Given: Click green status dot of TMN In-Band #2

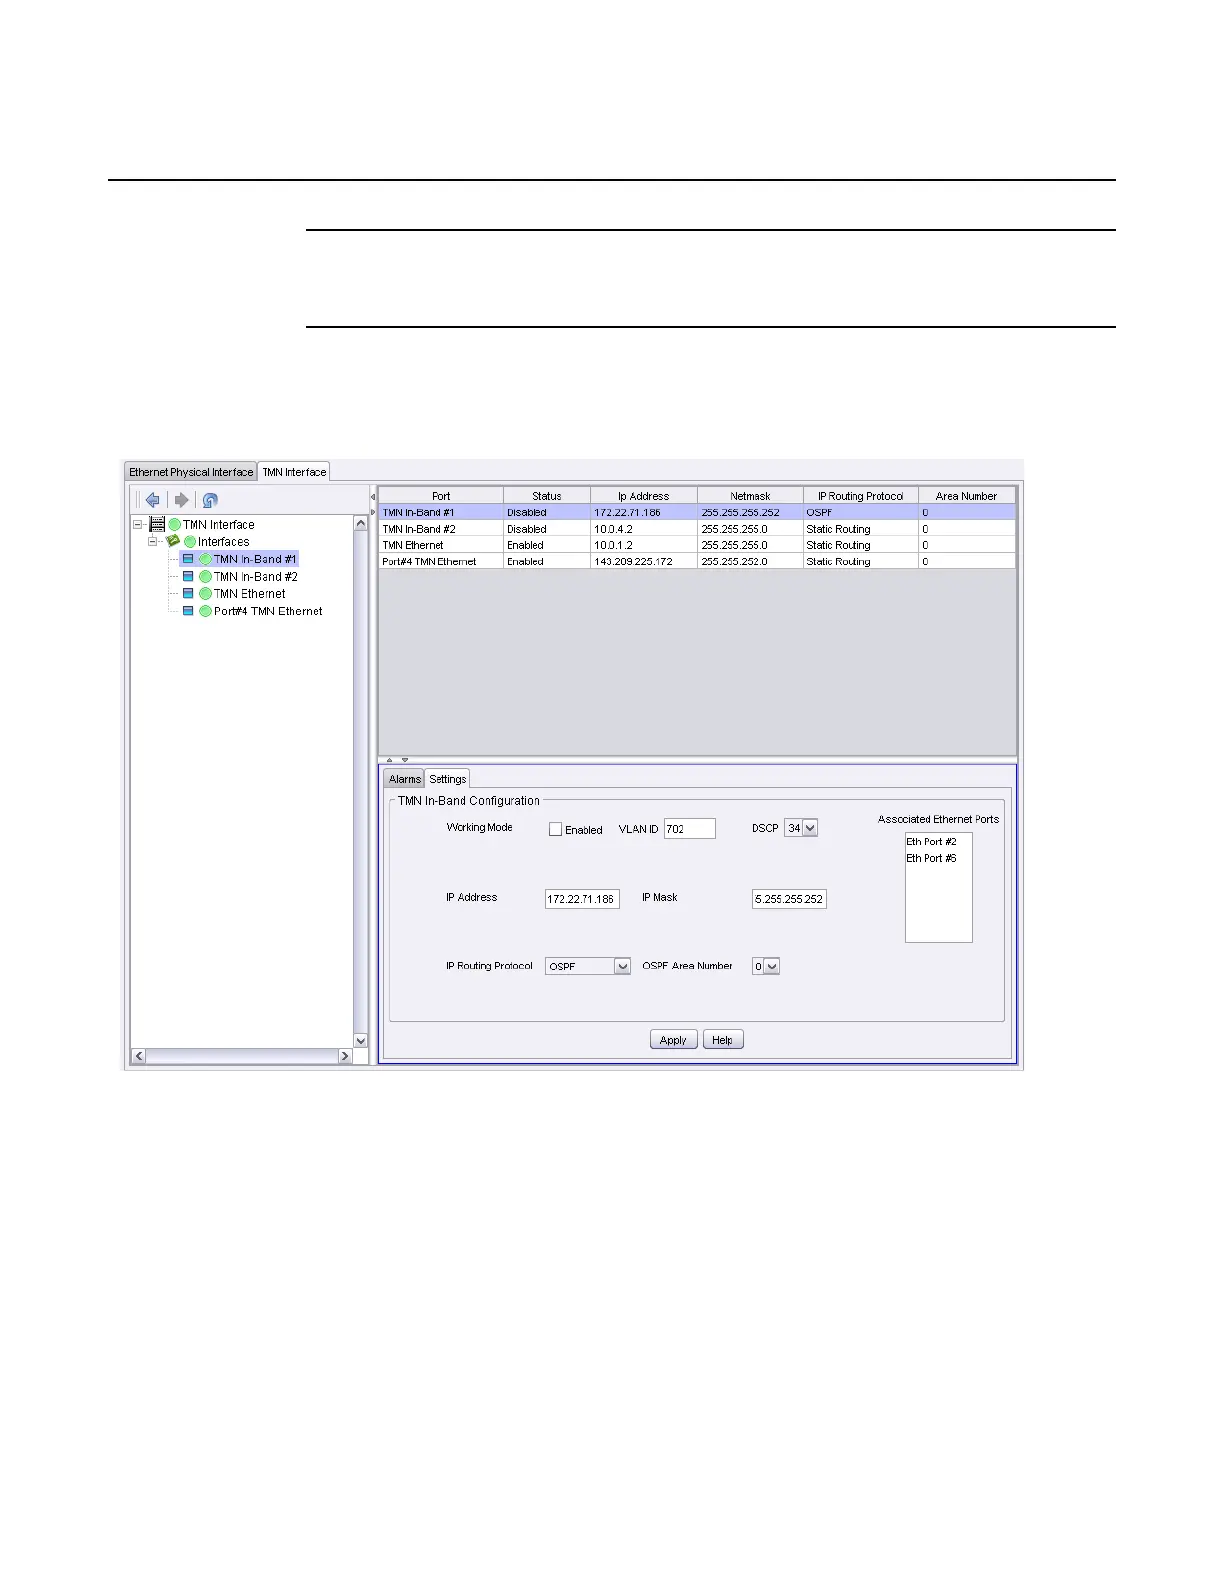Looking at the screenshot, I should coord(205,576).
